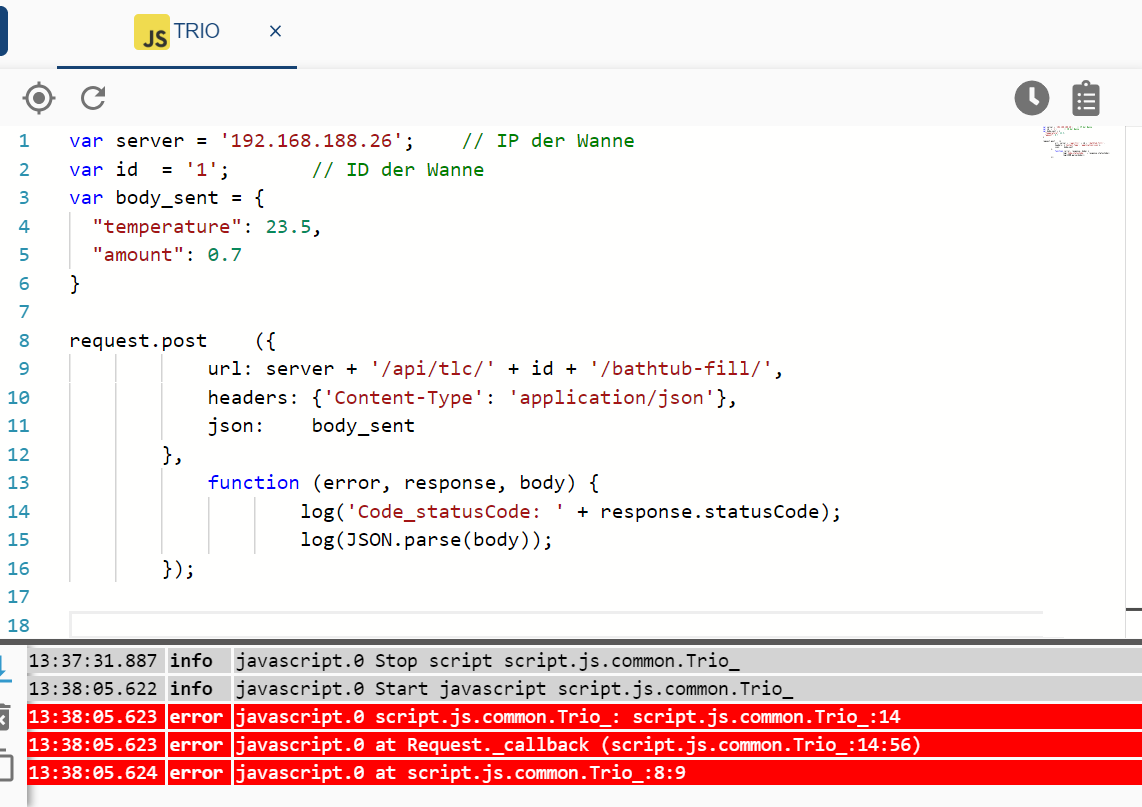Click the JS badge on TRIO tab
This screenshot has width=1142, height=807.
(151, 32)
